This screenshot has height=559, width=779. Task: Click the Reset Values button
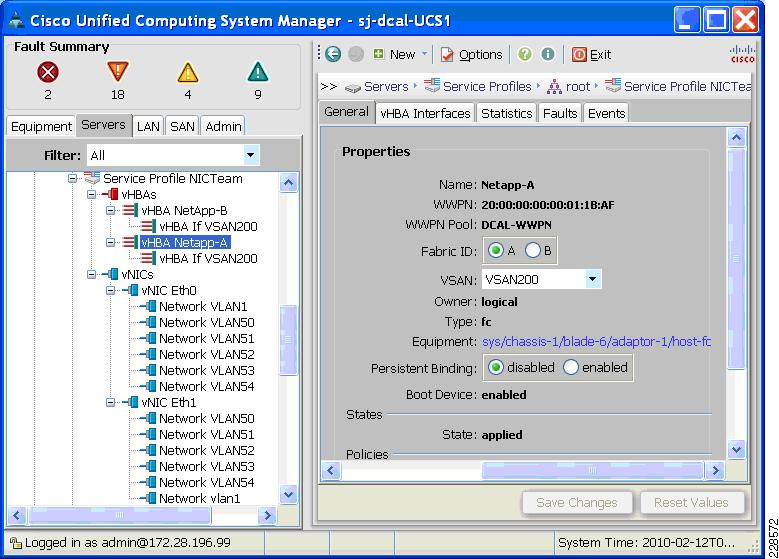(x=691, y=503)
